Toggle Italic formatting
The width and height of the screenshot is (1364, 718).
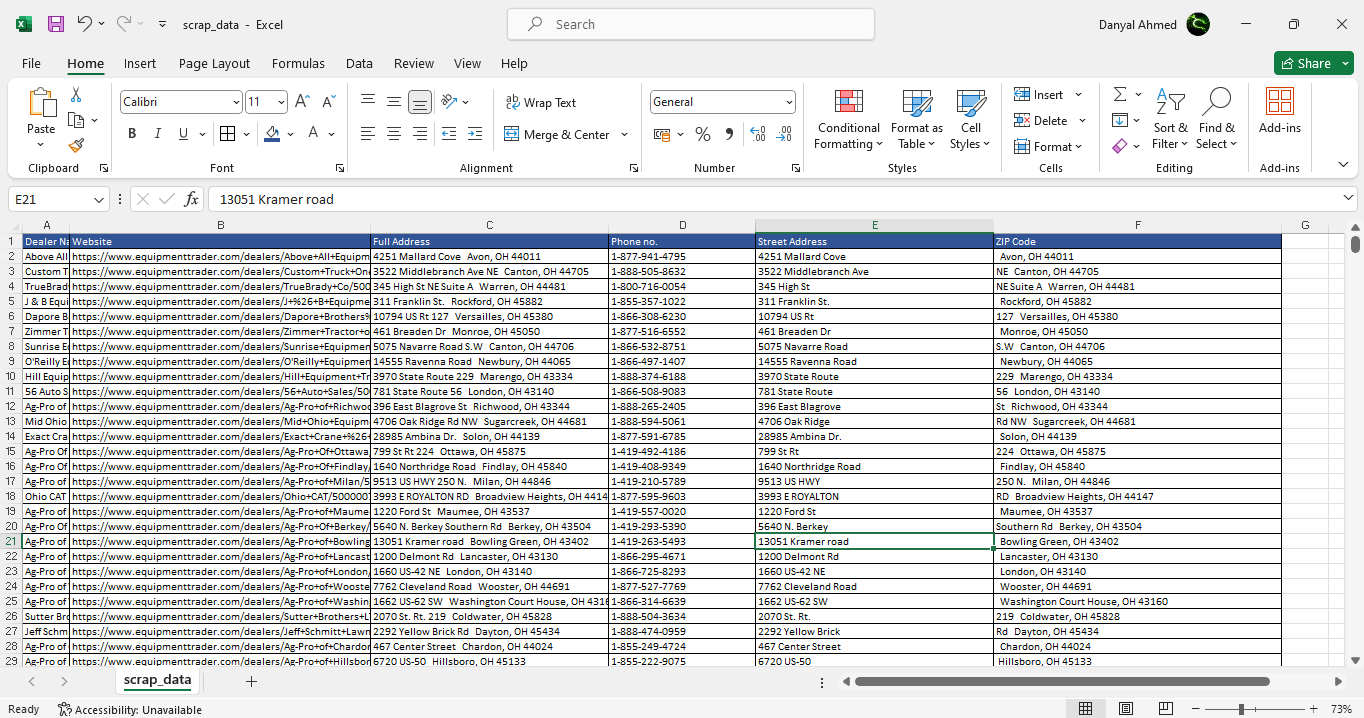[x=158, y=134]
